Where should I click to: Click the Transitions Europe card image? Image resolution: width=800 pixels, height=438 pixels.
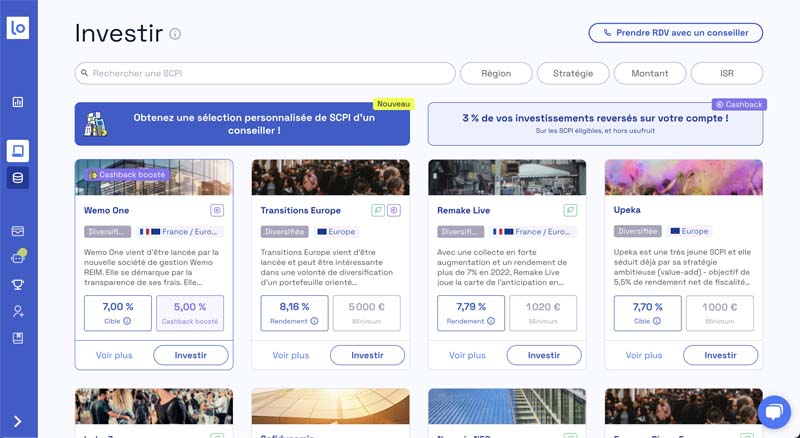point(331,177)
